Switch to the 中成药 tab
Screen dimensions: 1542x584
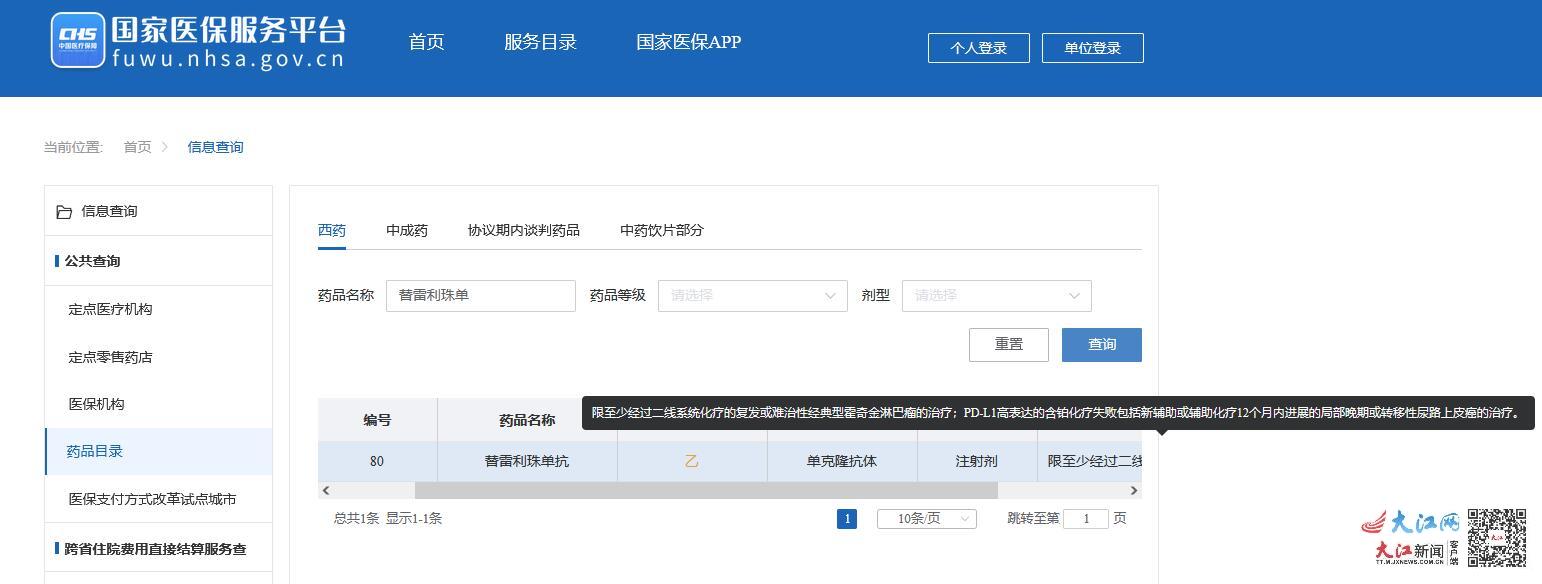coord(406,229)
